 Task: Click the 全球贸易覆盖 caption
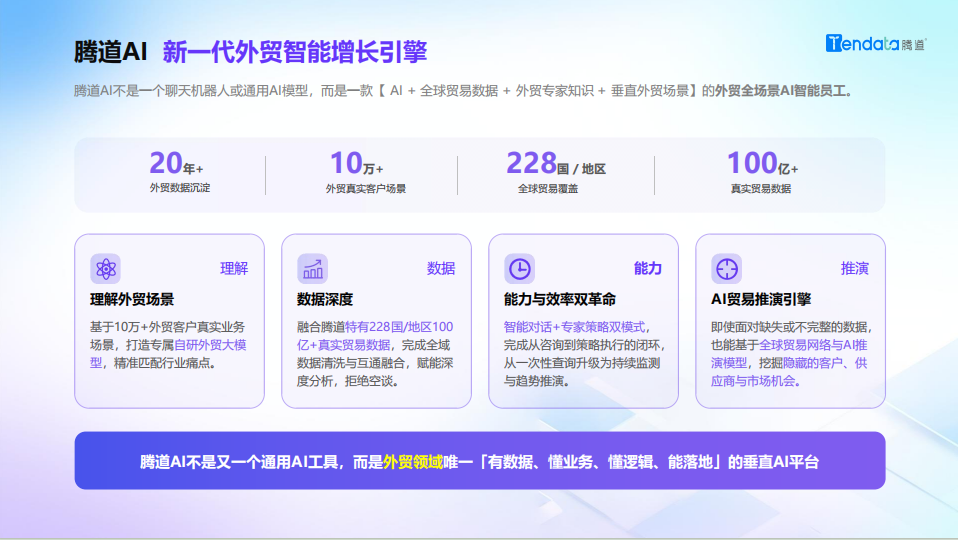point(548,189)
